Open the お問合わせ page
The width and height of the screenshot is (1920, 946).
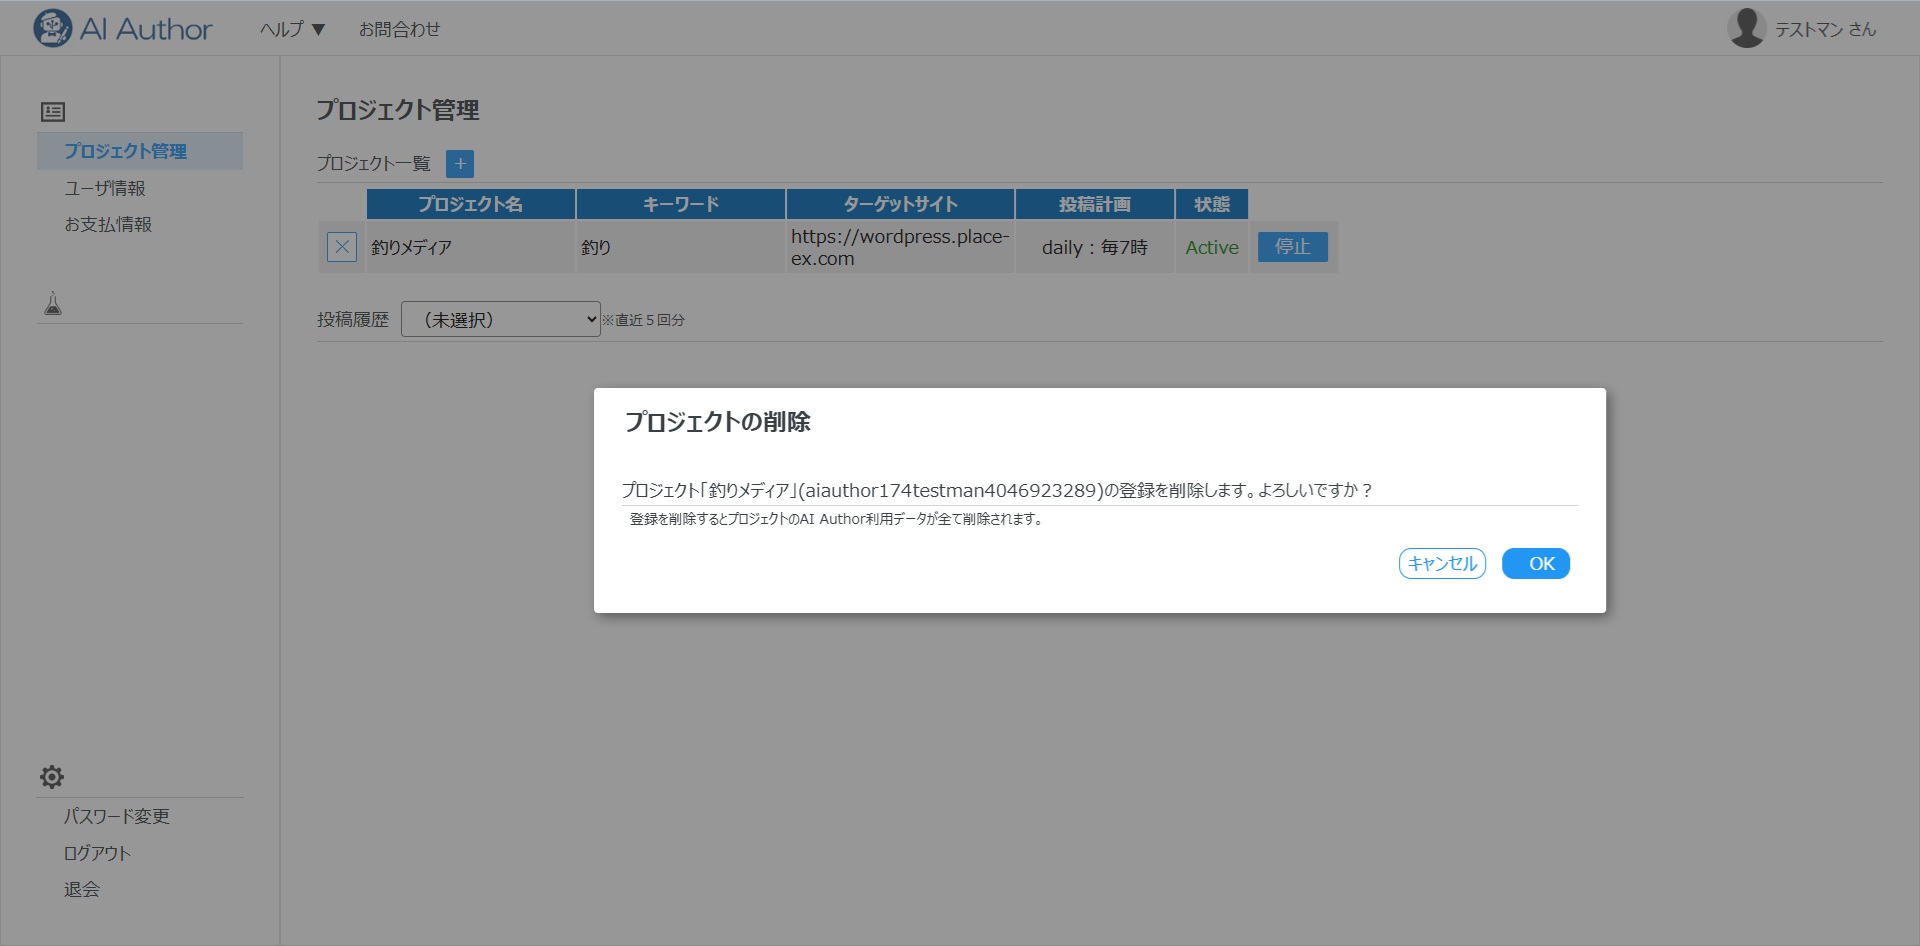[x=399, y=30]
